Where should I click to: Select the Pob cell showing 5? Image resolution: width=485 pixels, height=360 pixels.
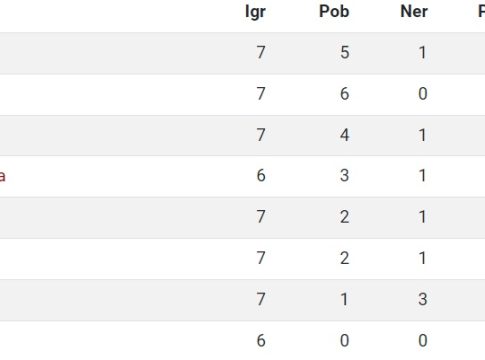tap(345, 53)
